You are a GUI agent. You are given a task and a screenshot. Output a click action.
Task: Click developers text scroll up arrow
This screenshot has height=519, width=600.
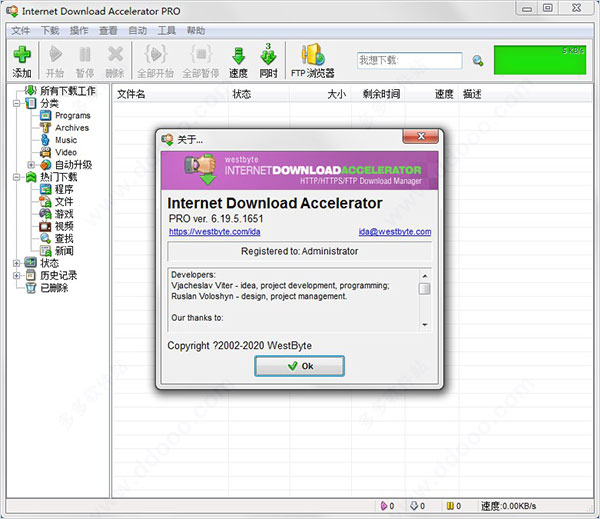425,276
